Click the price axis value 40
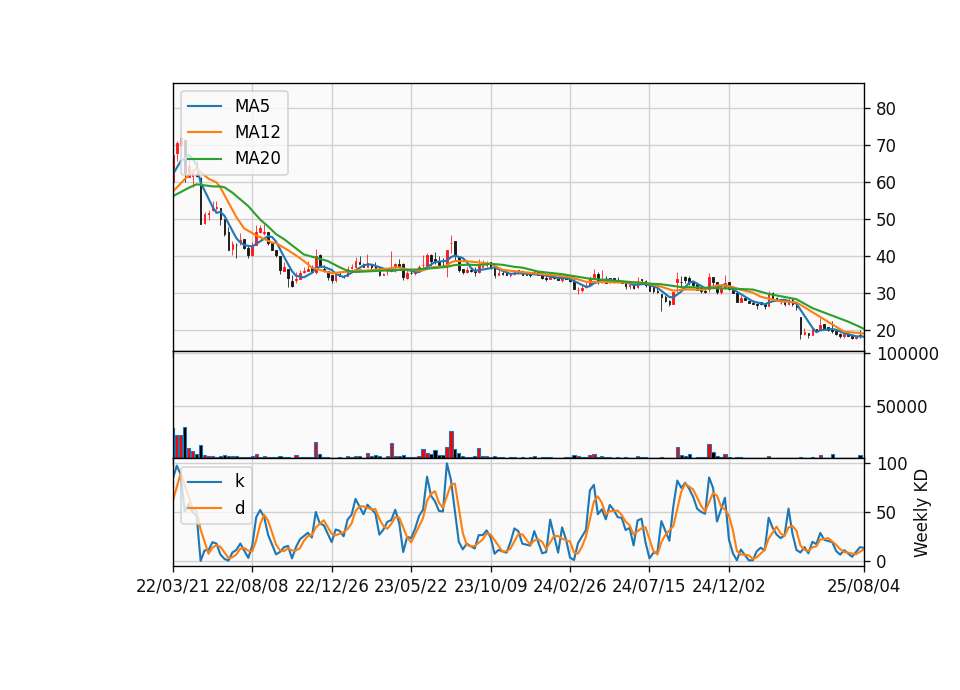960x690 pixels. [x=886, y=257]
